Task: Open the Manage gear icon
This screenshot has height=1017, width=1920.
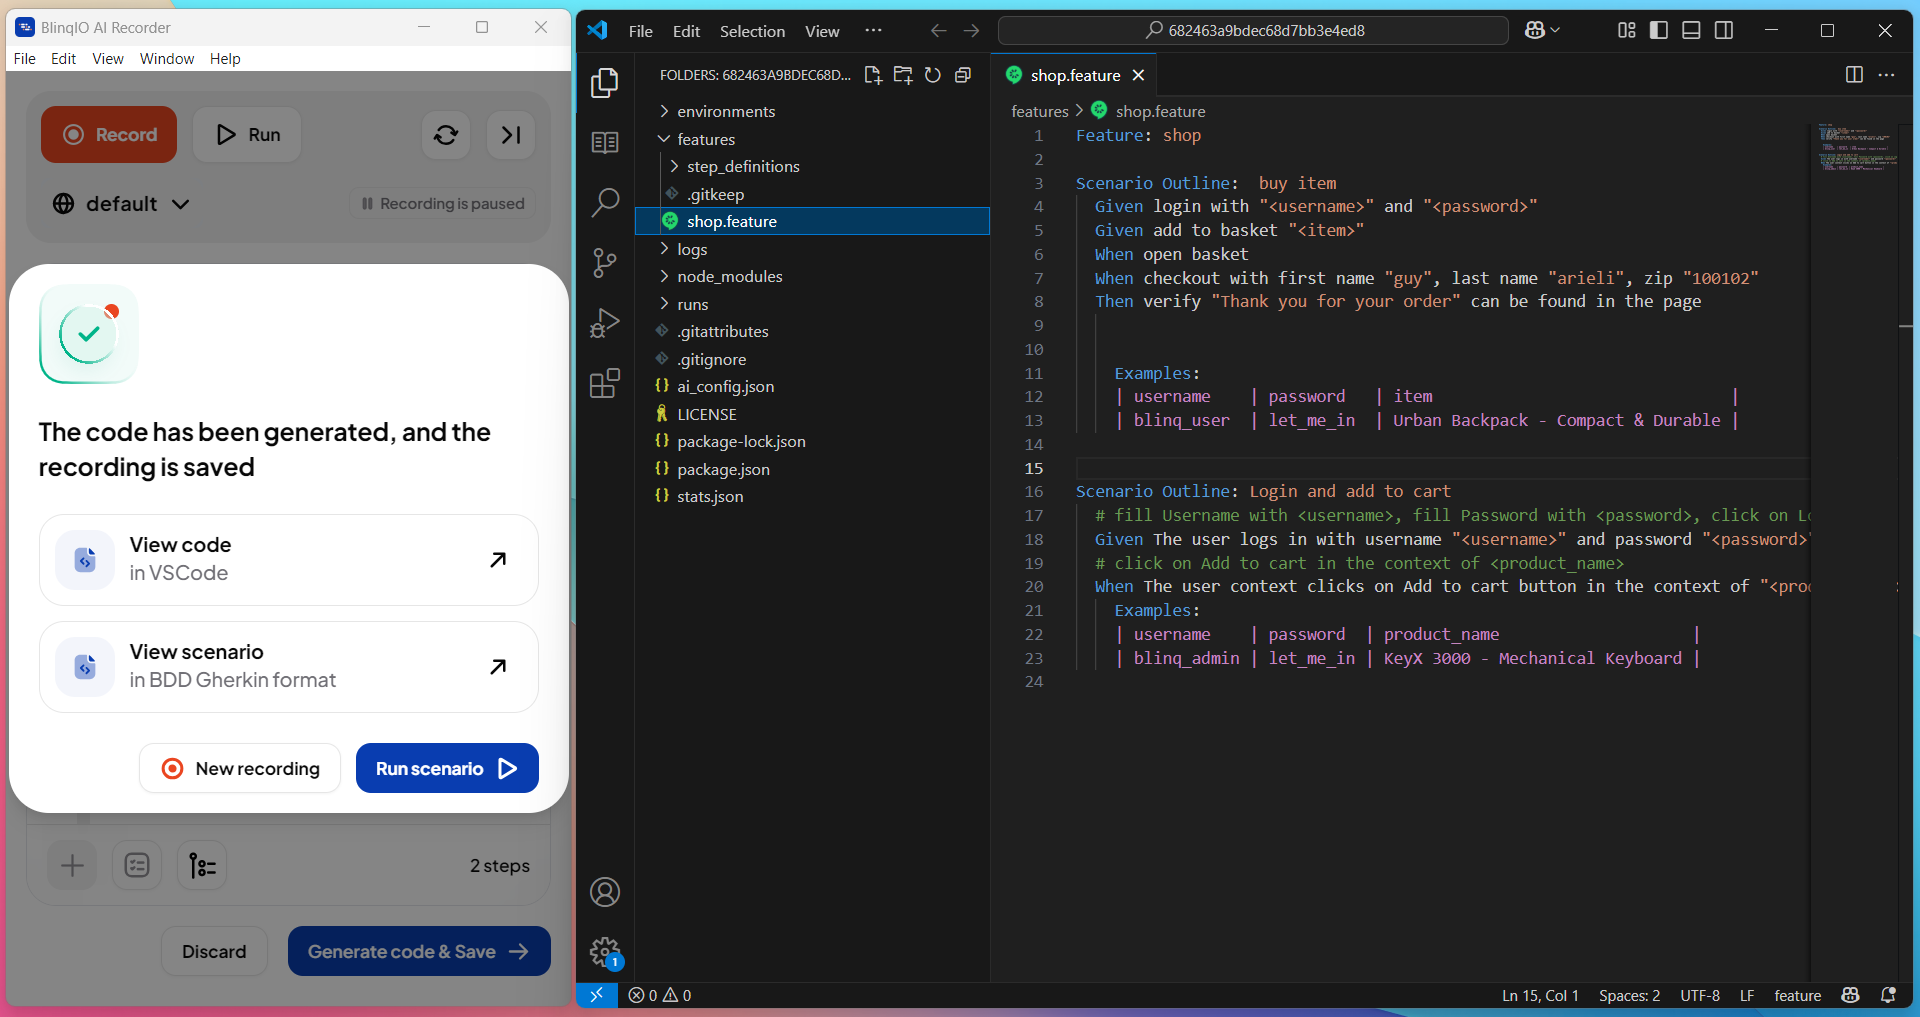Action: click(x=605, y=952)
